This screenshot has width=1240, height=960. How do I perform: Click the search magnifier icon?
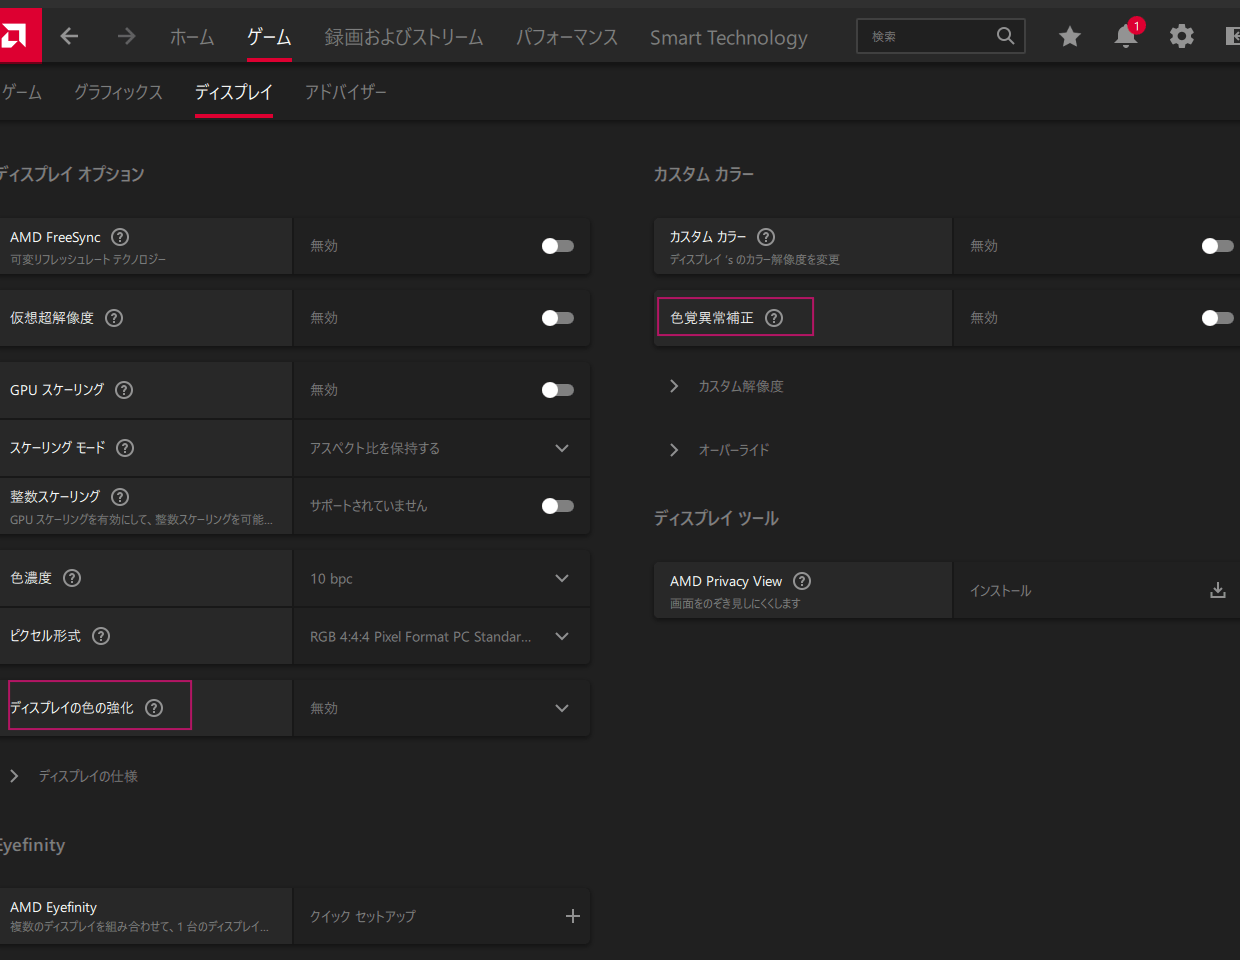click(x=1005, y=36)
